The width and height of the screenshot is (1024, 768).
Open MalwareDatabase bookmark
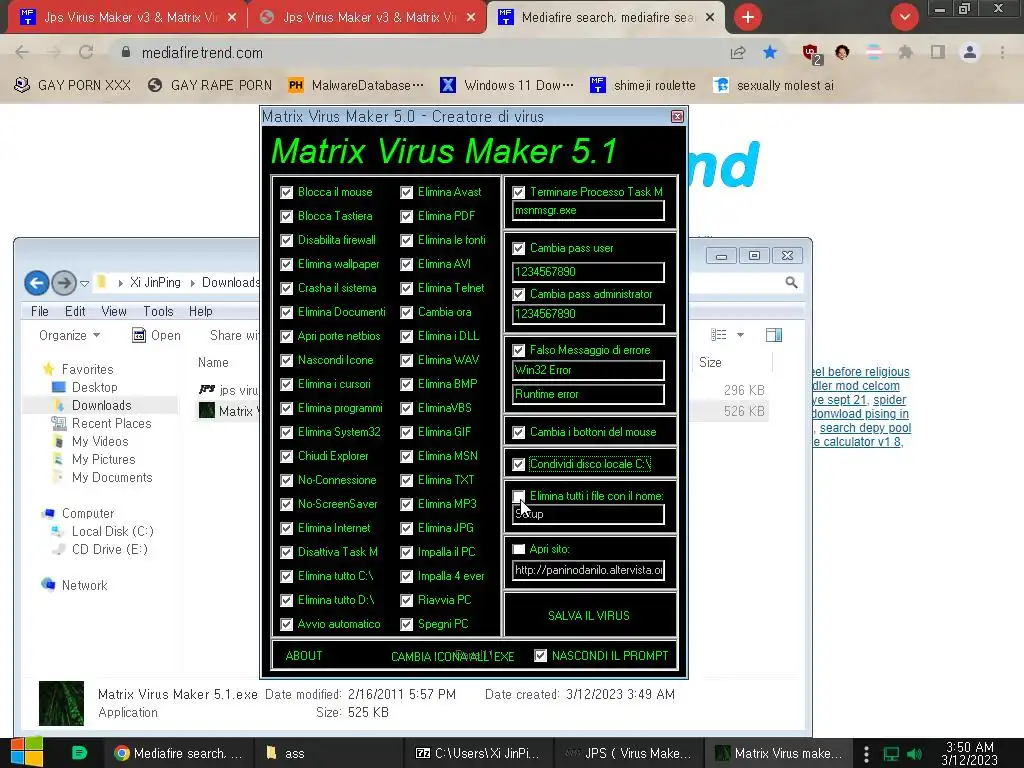pyautogui.click(x=356, y=85)
